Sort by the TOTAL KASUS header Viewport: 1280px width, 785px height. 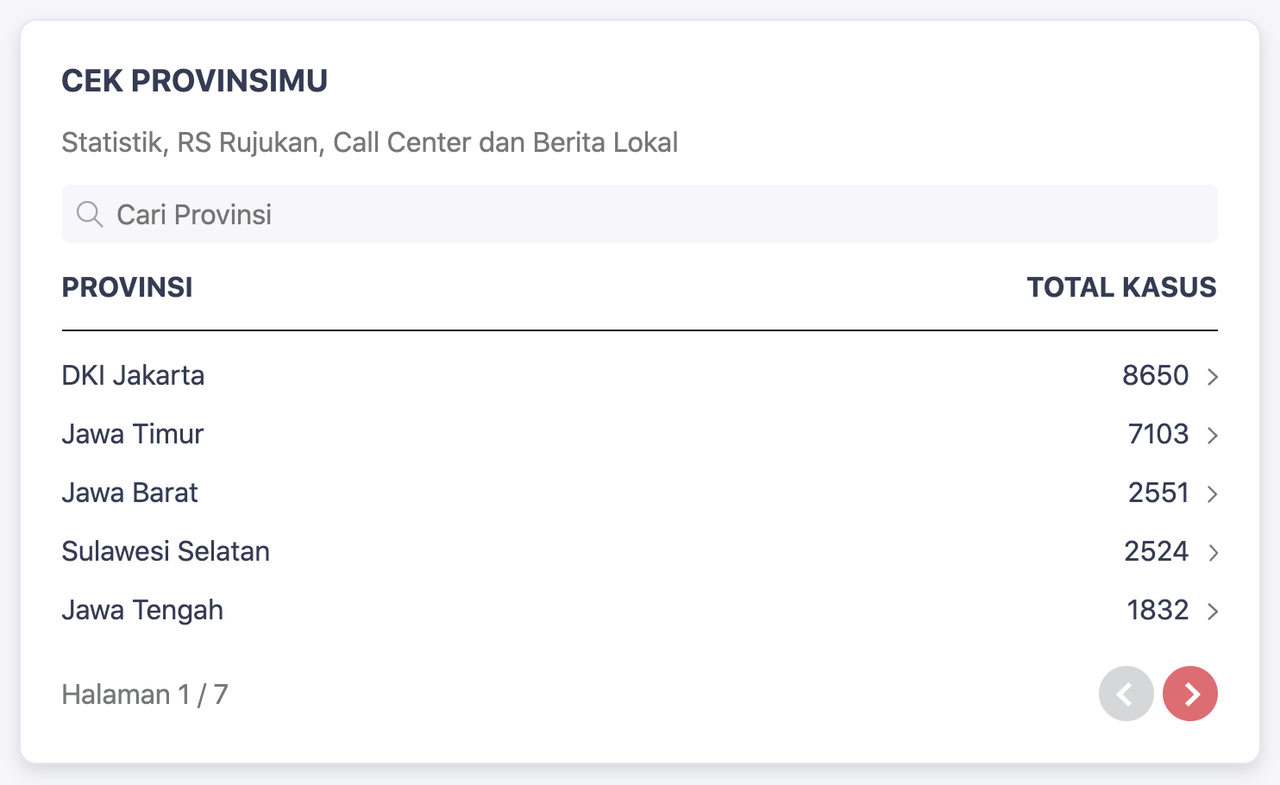coord(1121,288)
